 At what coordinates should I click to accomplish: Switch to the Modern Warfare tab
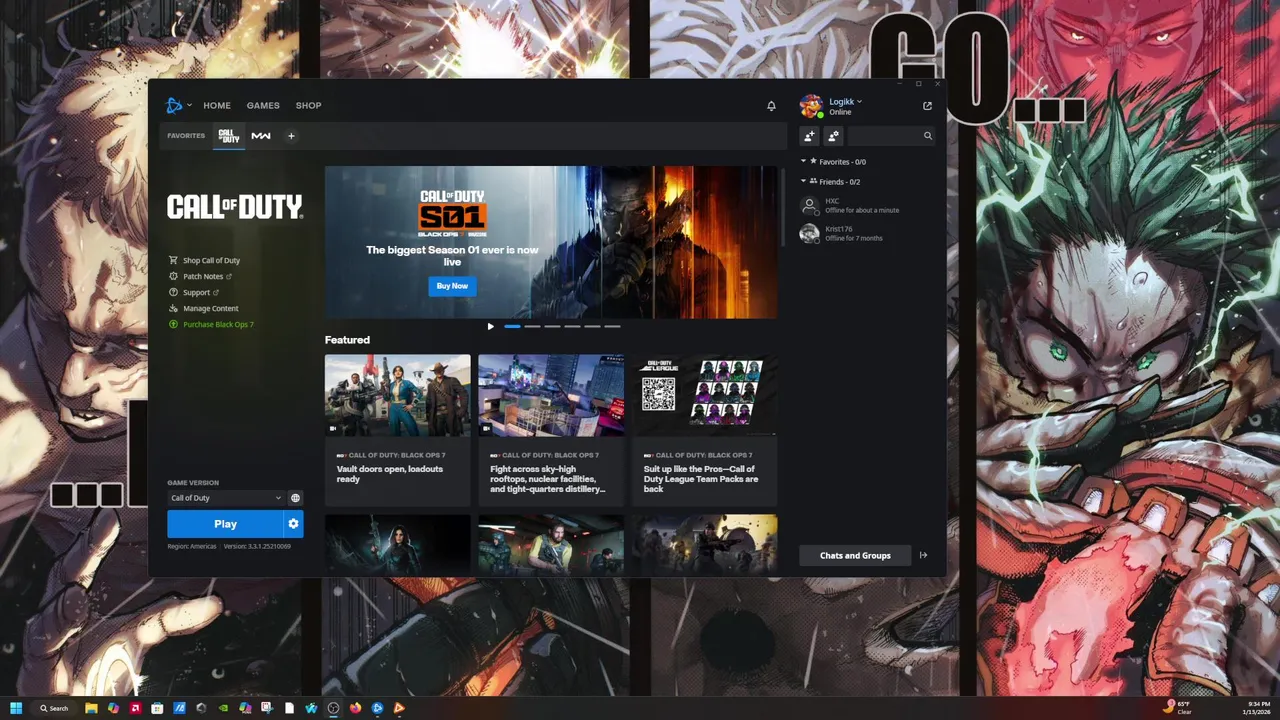tap(261, 136)
